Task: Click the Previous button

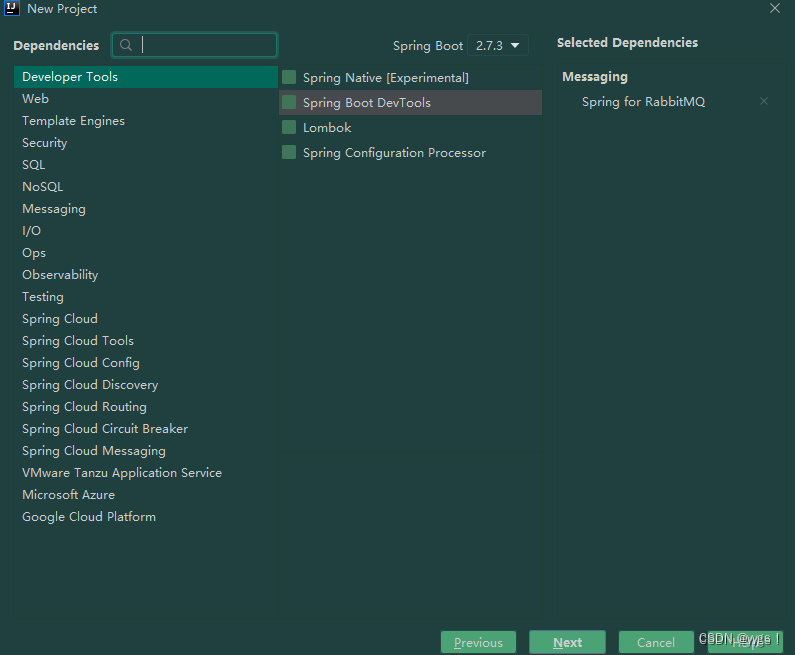Action: (x=478, y=642)
